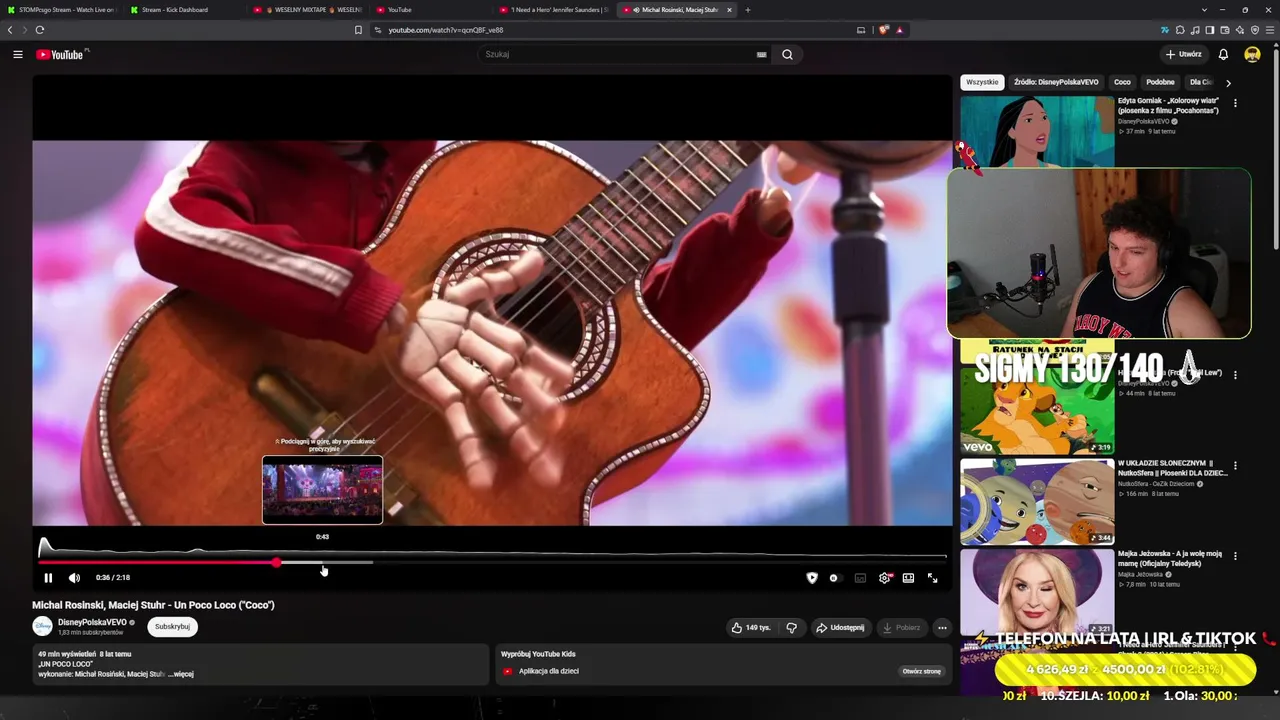The height and width of the screenshot is (720, 1280).
Task: Share the video via Udostępnij
Action: [x=840, y=627]
